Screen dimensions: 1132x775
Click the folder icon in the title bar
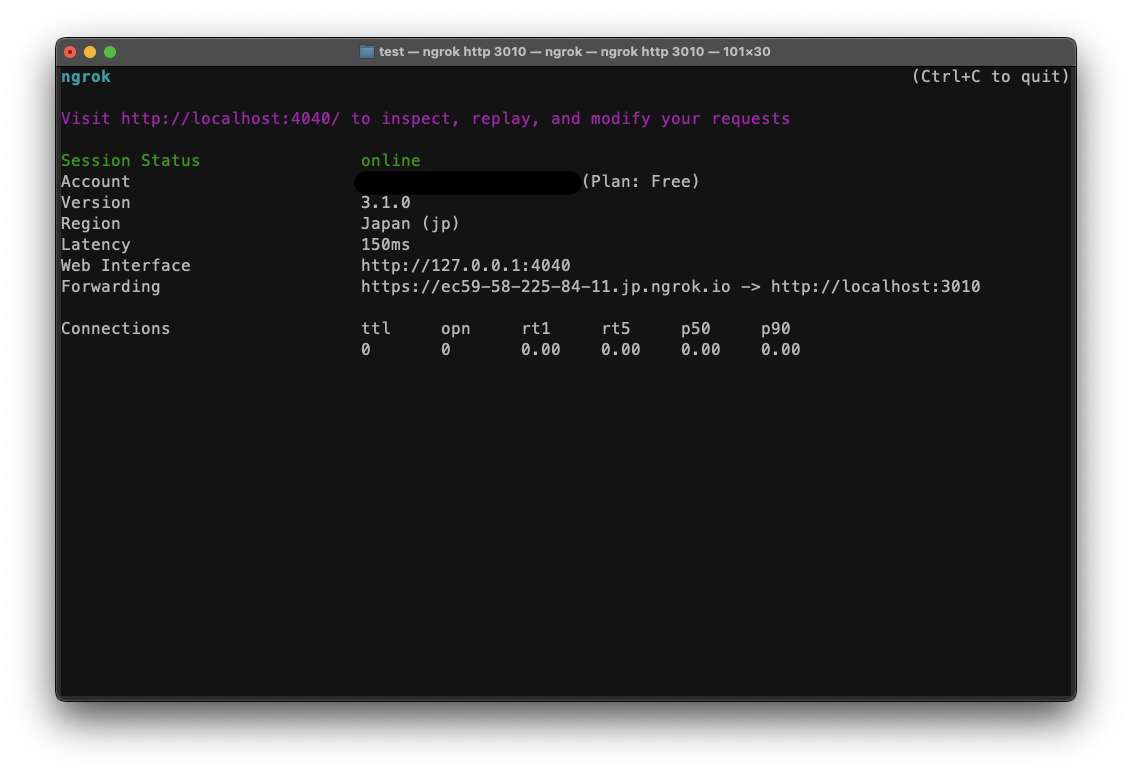367,52
